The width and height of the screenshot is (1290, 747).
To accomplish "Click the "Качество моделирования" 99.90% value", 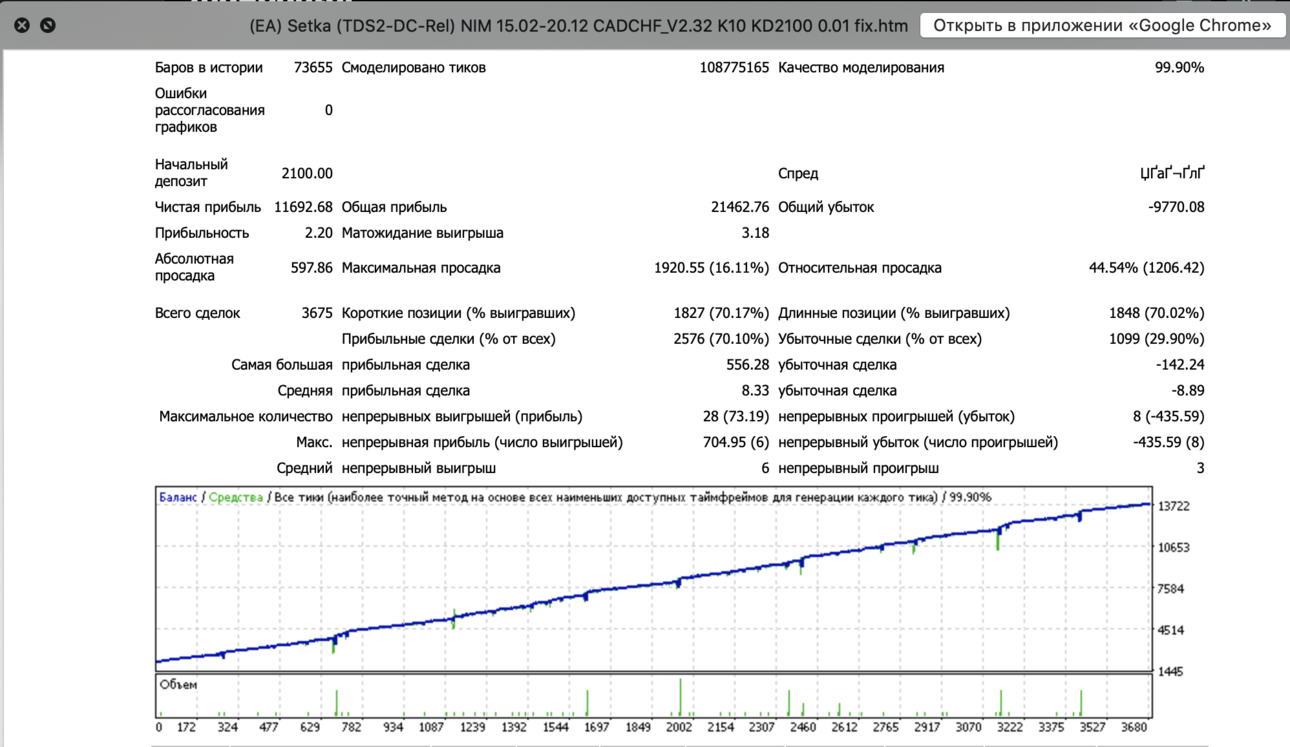I will point(1179,67).
